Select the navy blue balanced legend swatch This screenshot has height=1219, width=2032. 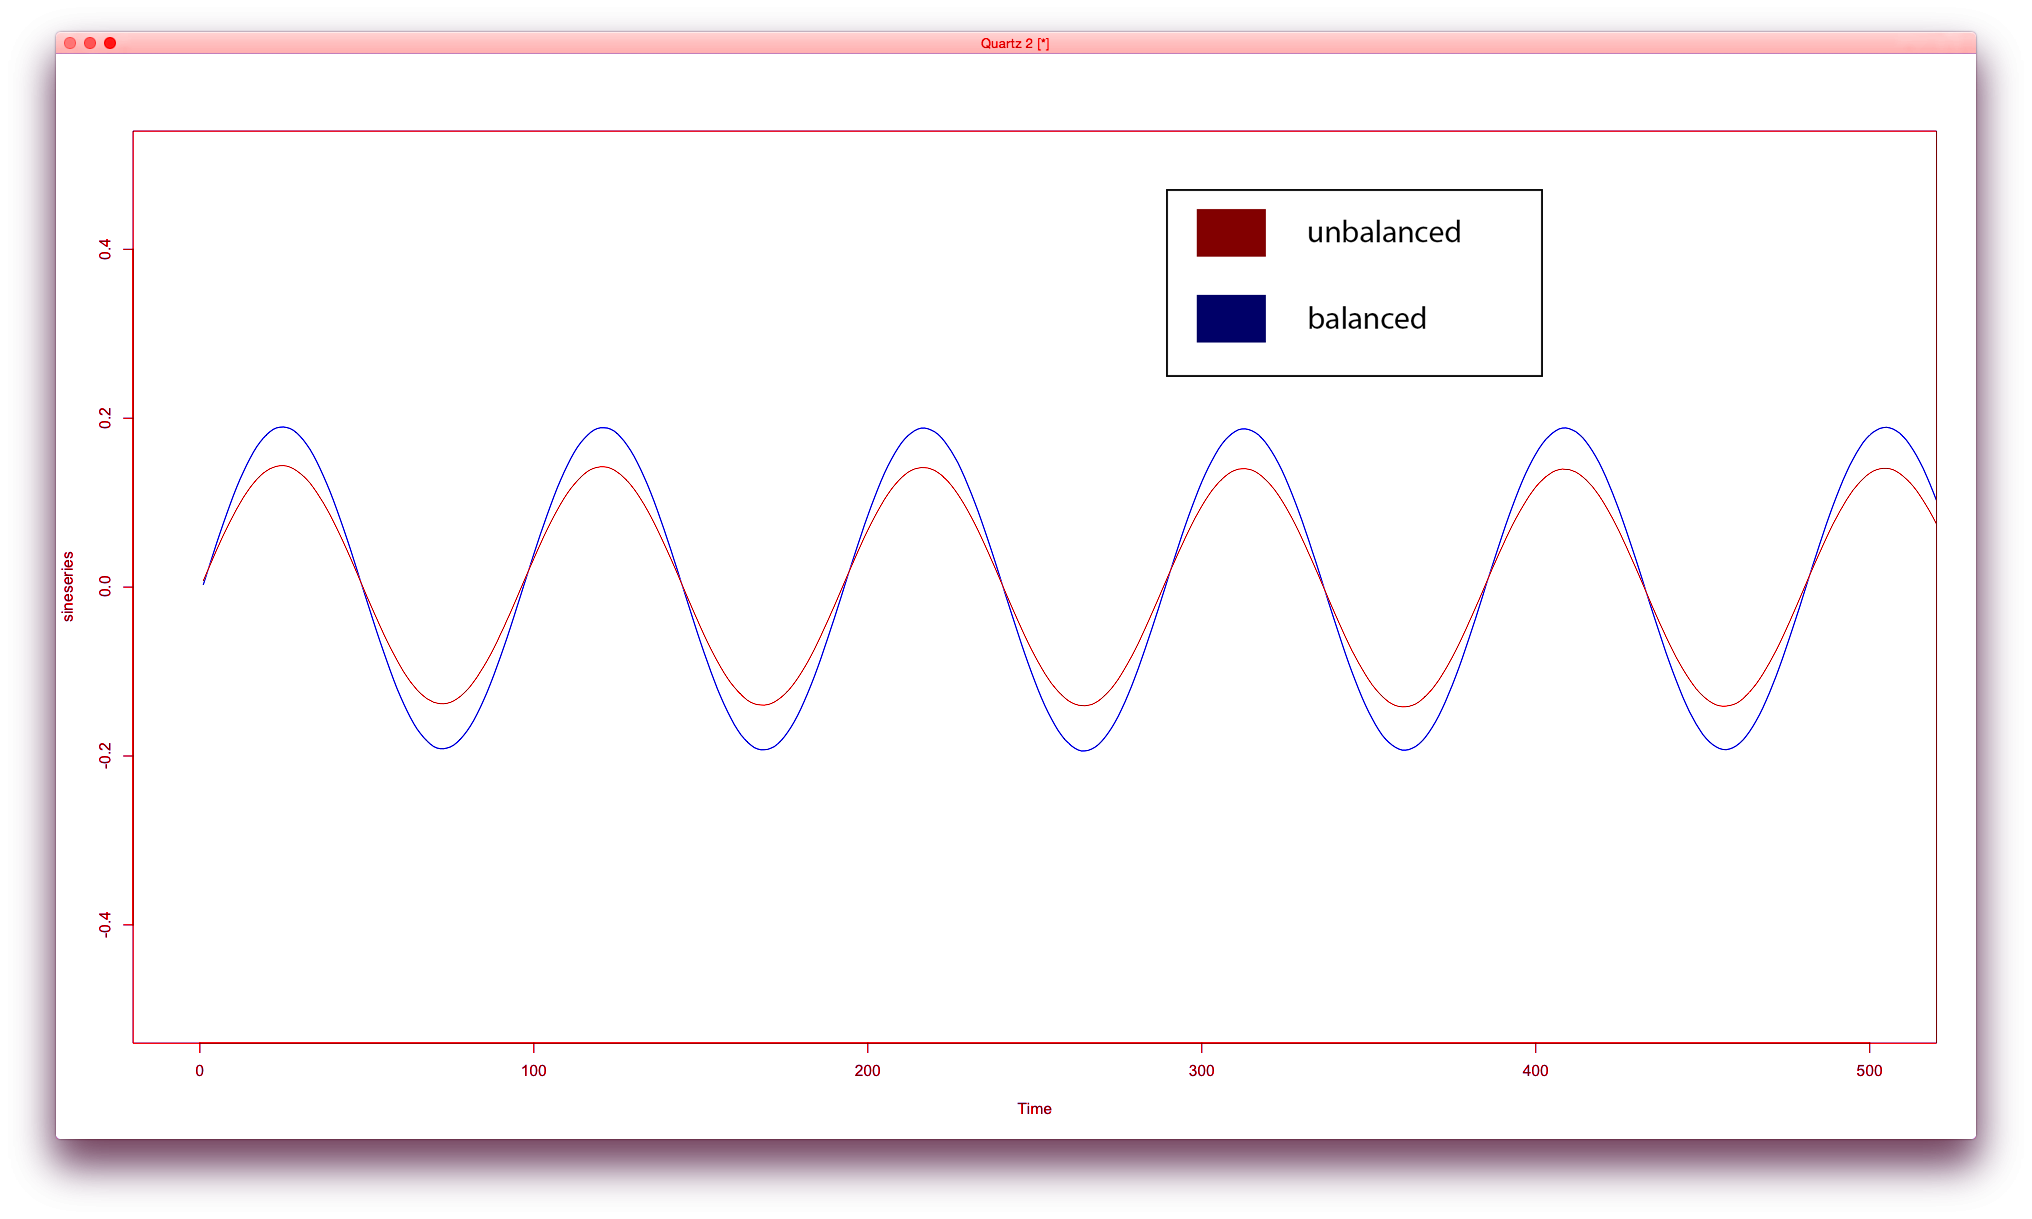pyautogui.click(x=1230, y=318)
